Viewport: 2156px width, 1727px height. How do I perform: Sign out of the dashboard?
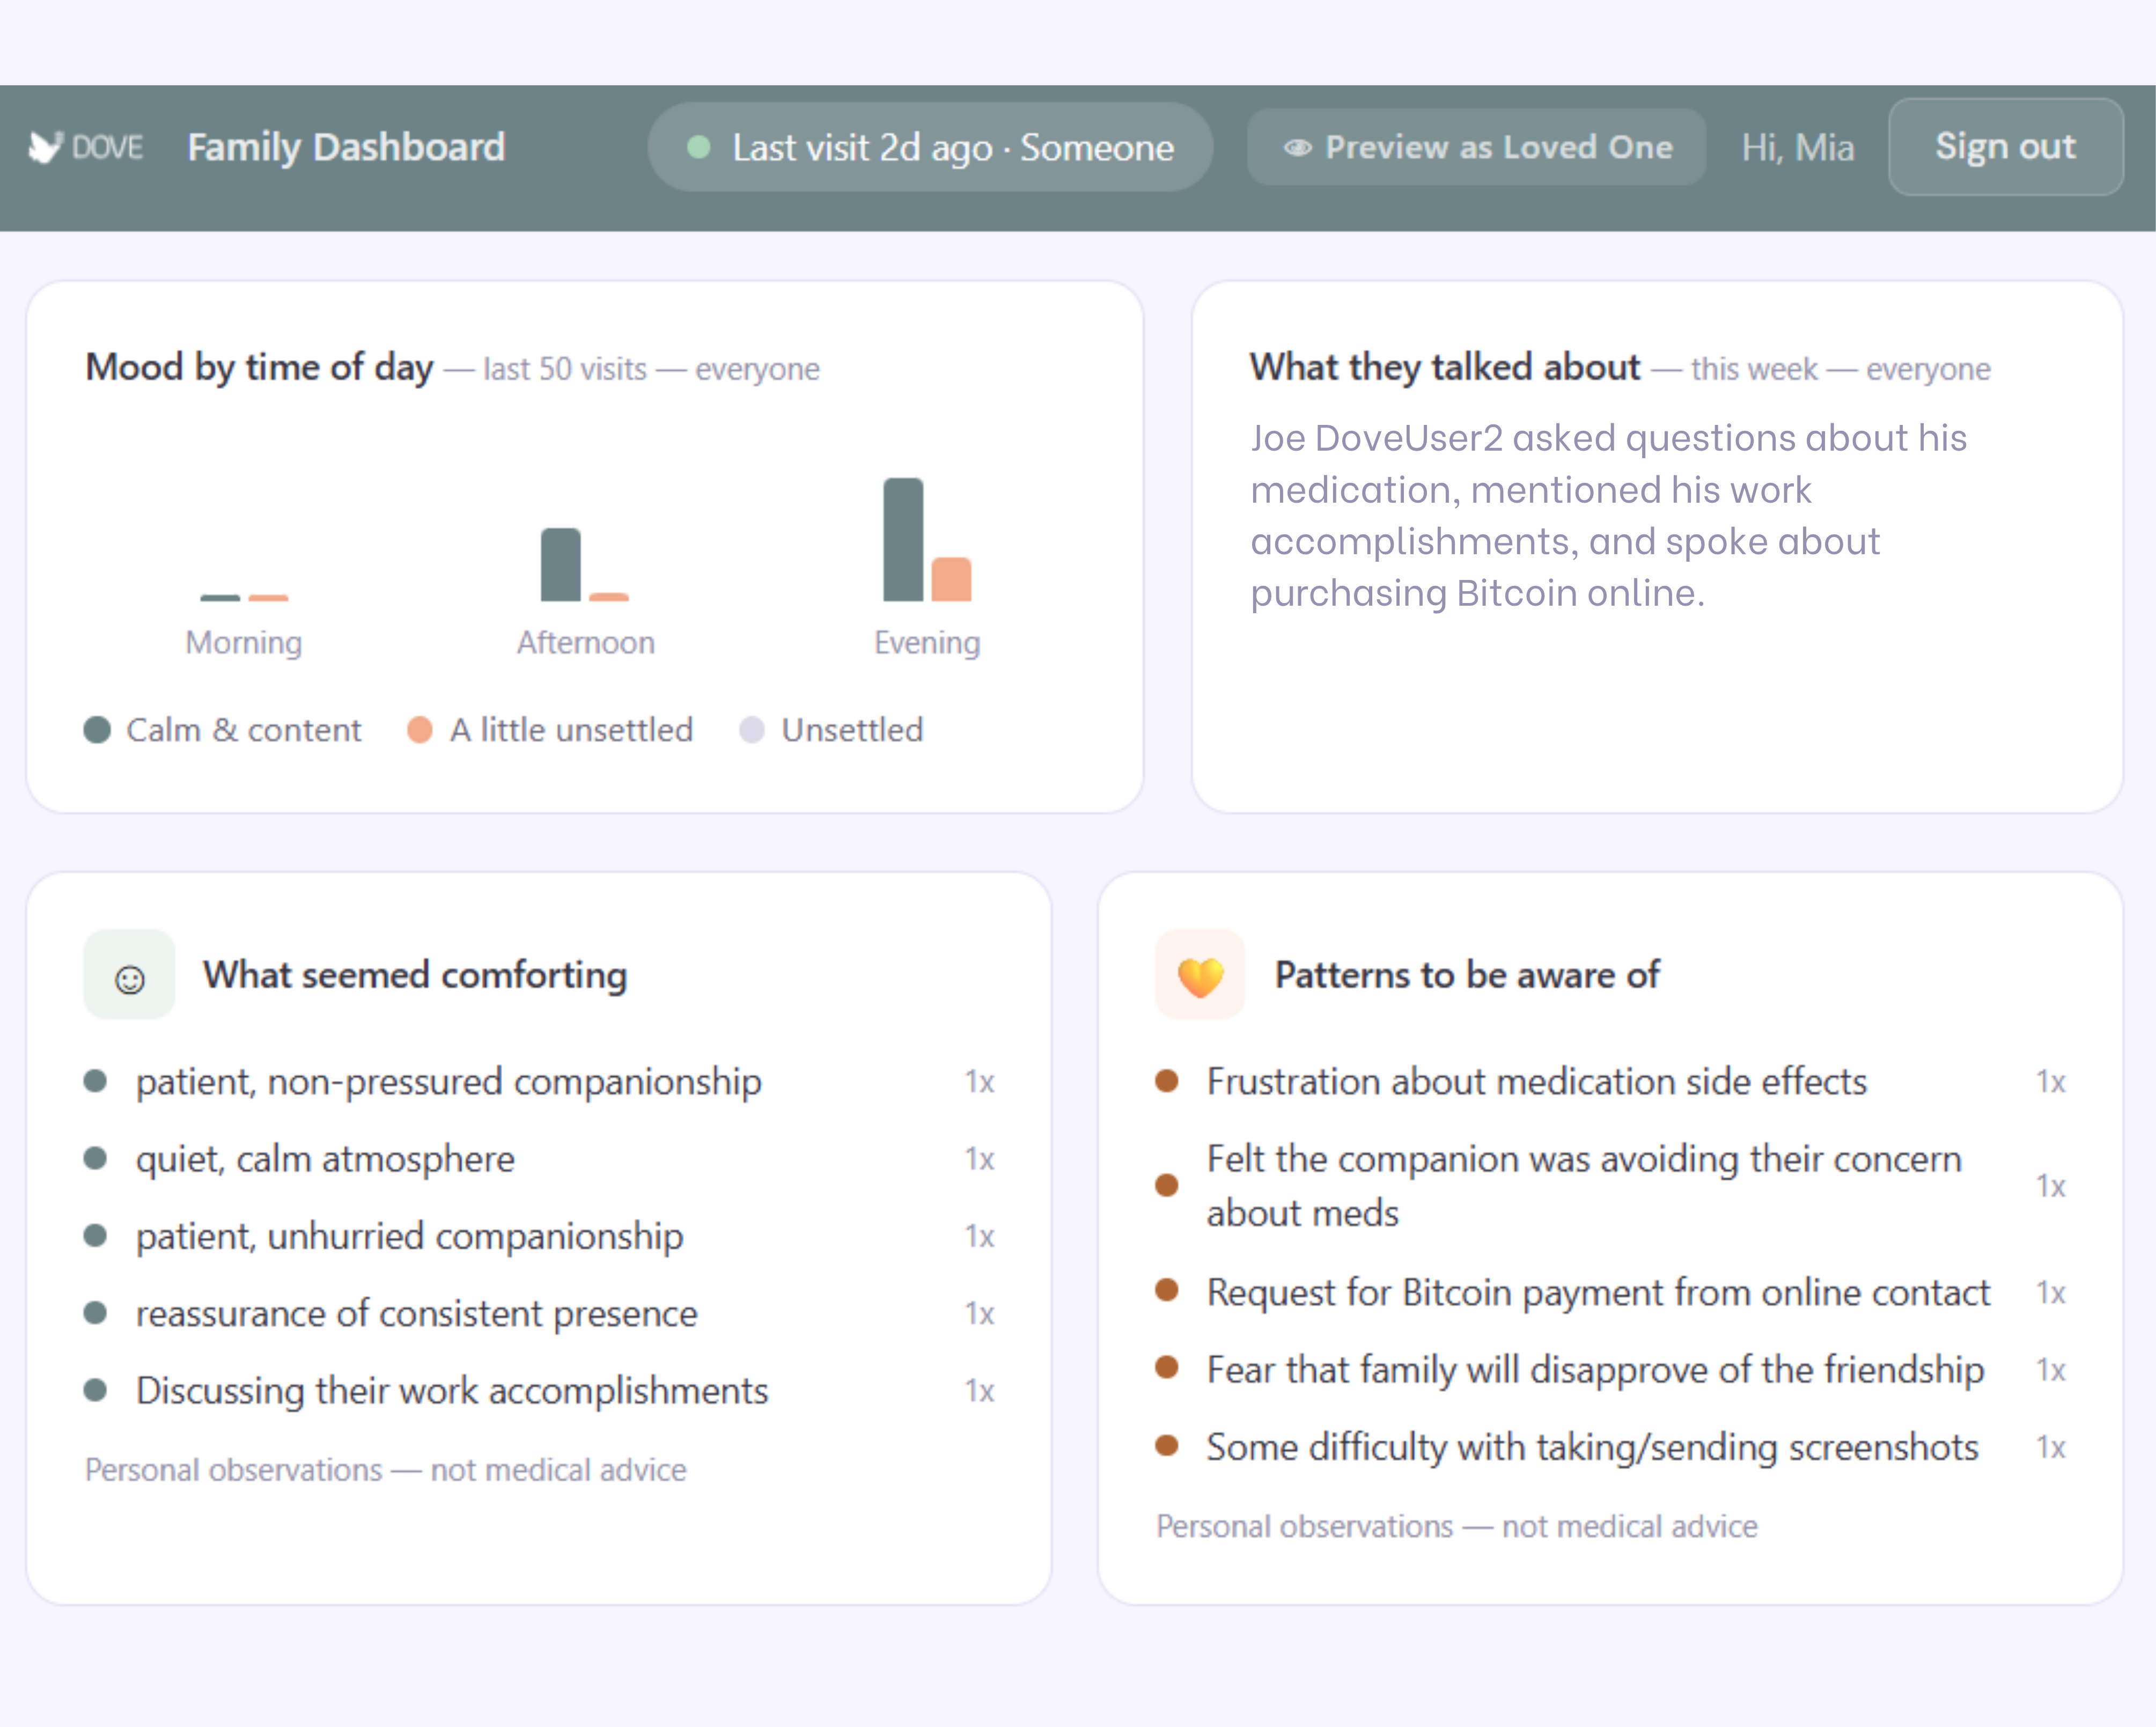(2006, 147)
